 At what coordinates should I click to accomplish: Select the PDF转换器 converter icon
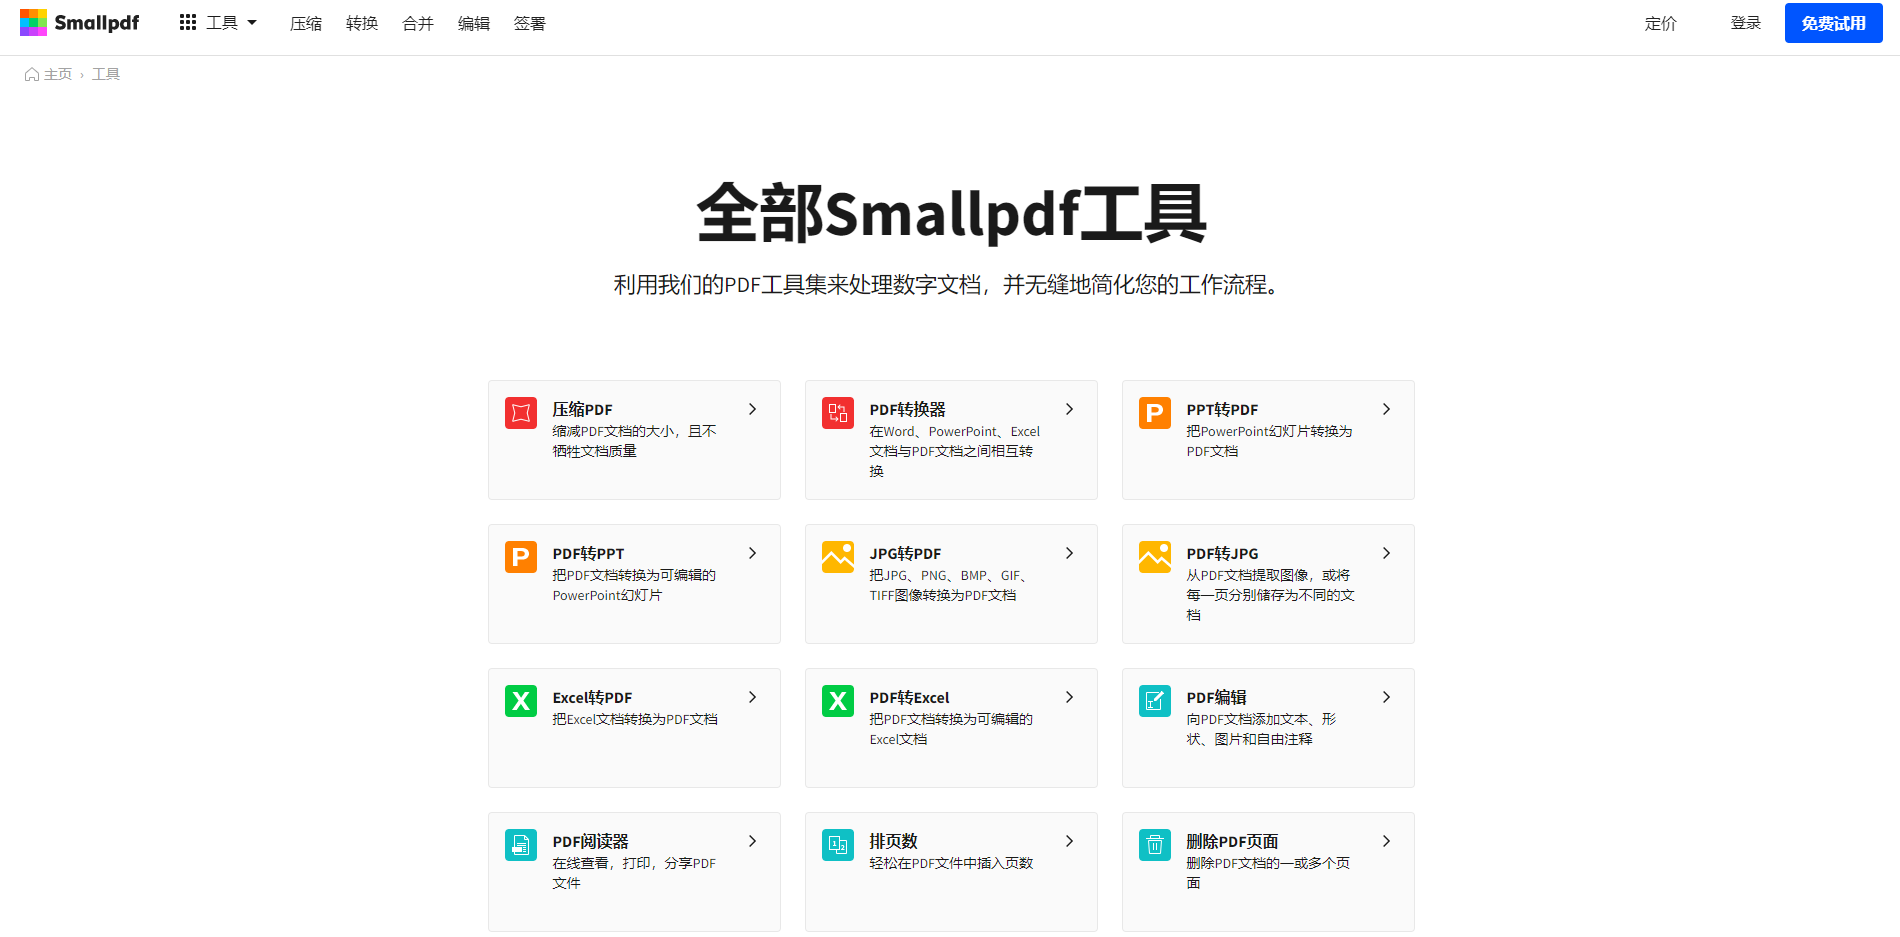pos(837,412)
